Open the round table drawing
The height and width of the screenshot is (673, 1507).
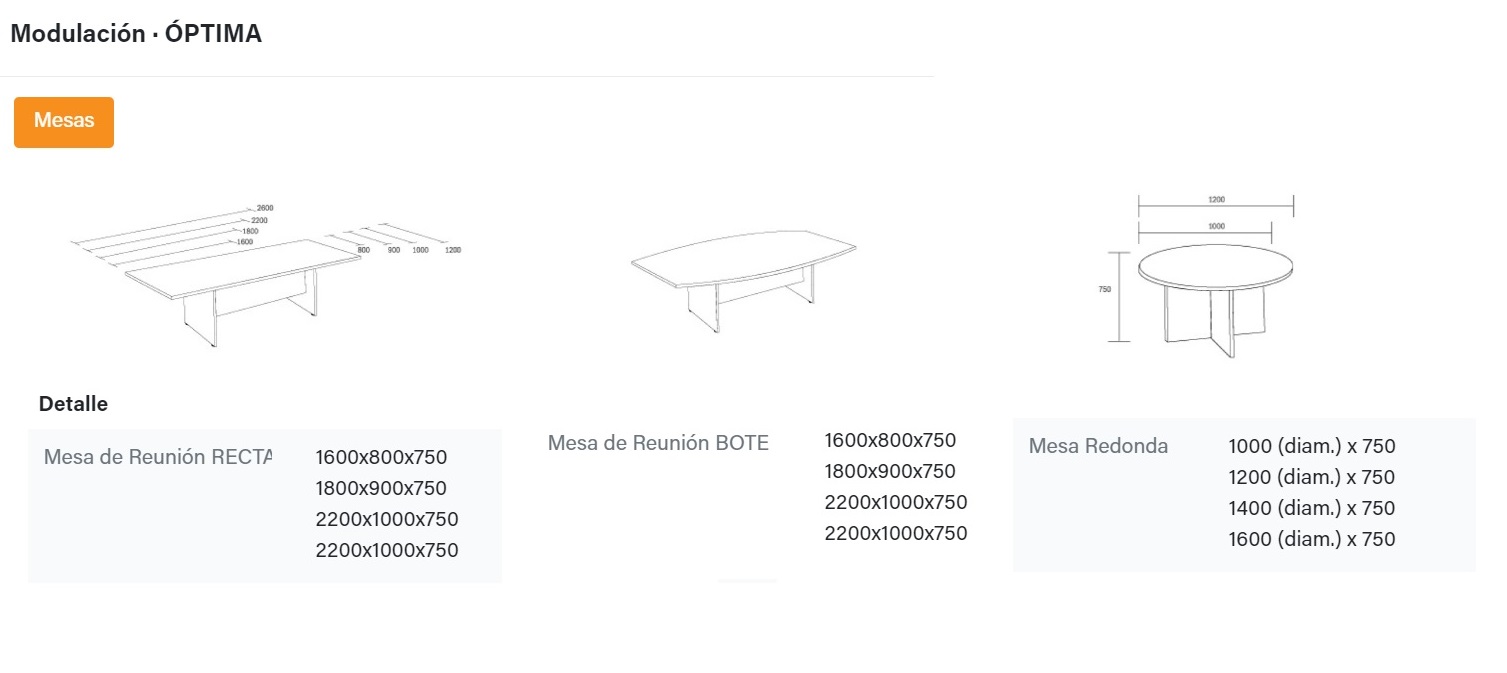(x=1215, y=290)
